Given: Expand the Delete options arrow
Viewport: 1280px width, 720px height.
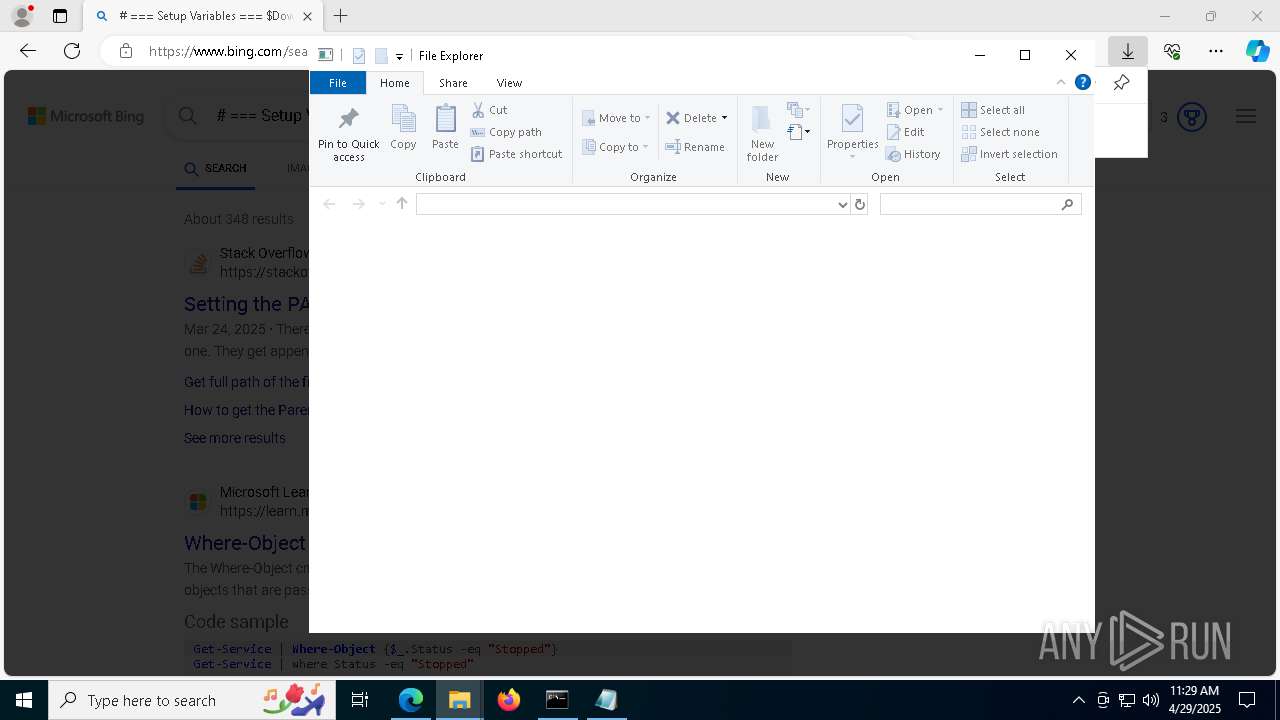Looking at the screenshot, I should (724, 118).
